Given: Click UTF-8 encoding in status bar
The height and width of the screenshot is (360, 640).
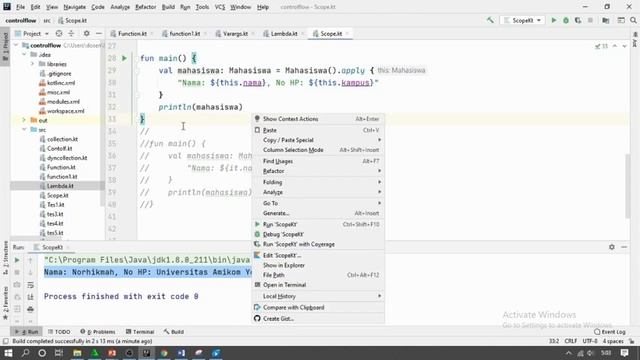Looking at the screenshot, I should tap(590, 341).
